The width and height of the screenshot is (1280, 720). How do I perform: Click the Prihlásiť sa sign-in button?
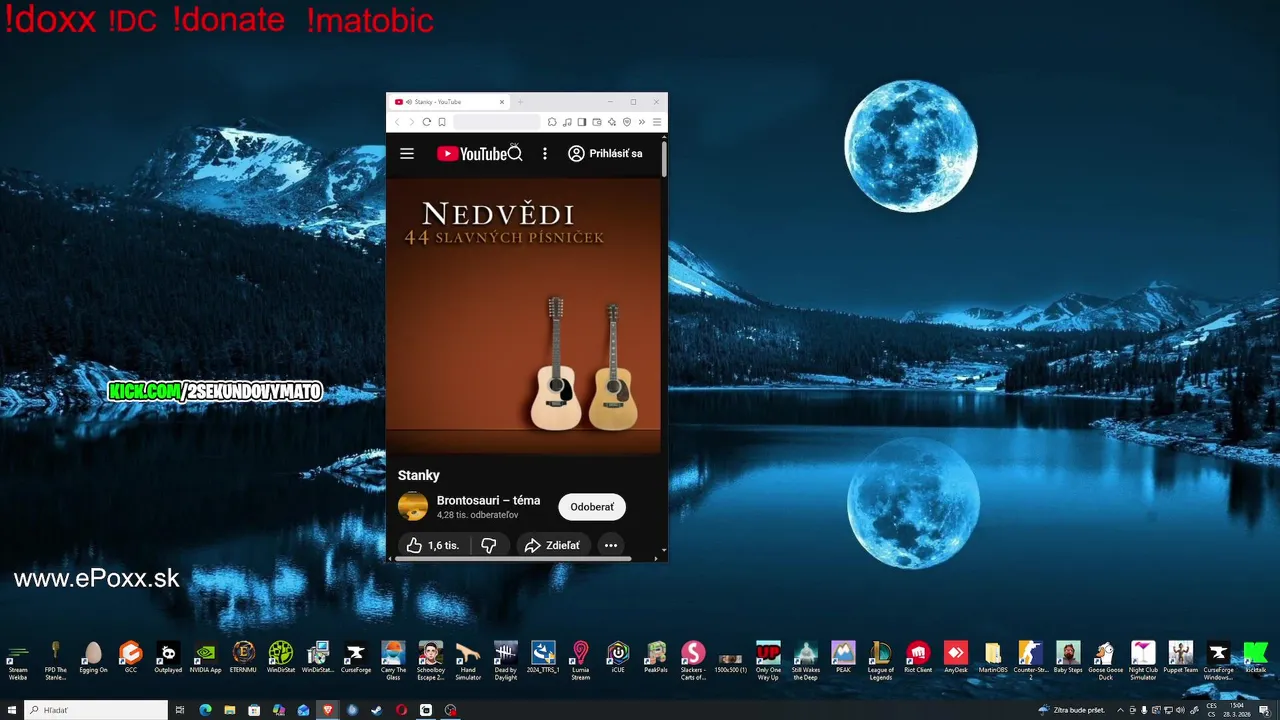click(x=605, y=154)
